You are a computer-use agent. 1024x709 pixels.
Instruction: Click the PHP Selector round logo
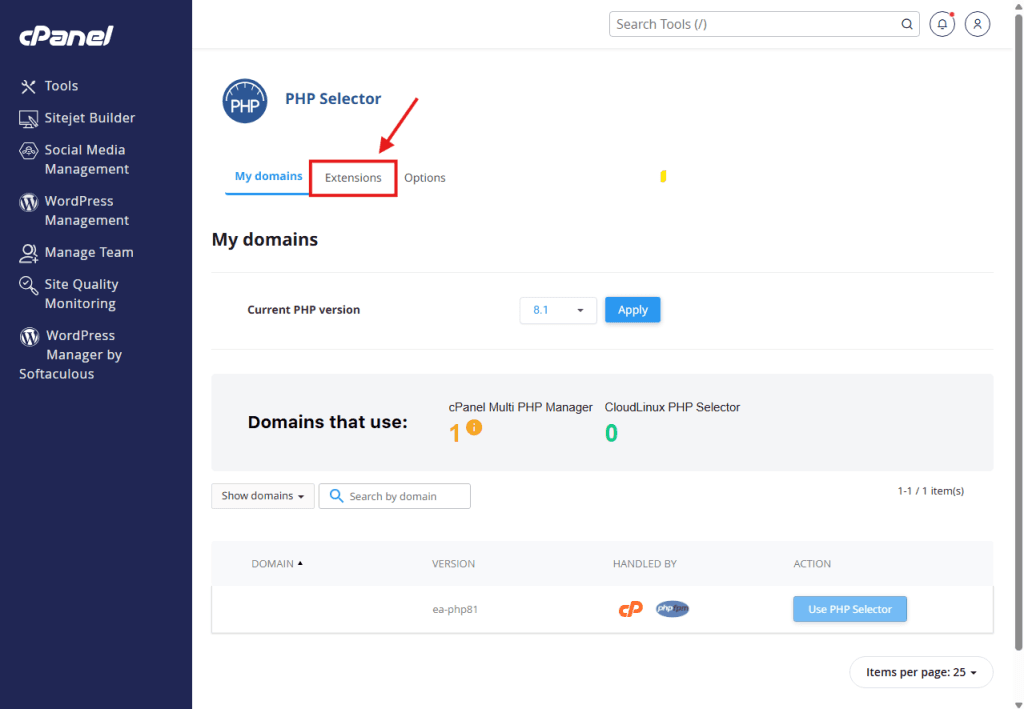[244, 101]
